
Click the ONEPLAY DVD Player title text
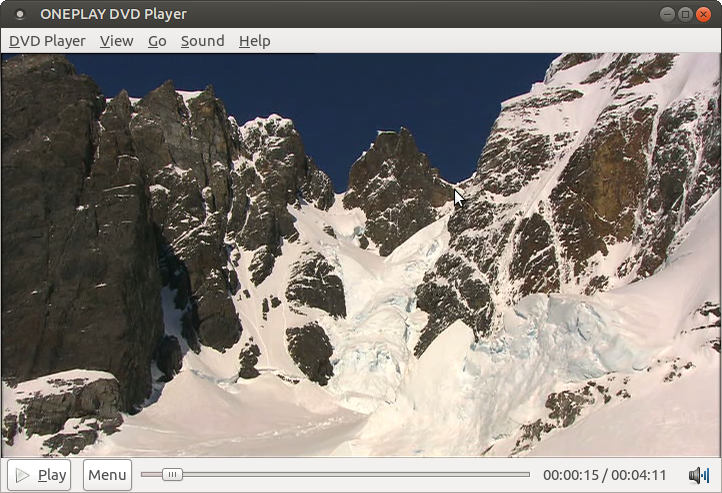click(113, 14)
